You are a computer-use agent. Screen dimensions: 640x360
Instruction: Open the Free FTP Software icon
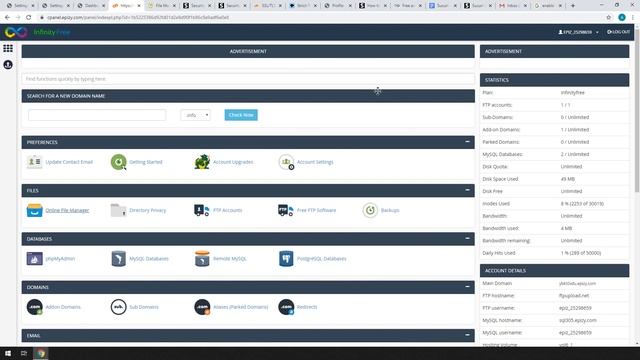coord(286,210)
